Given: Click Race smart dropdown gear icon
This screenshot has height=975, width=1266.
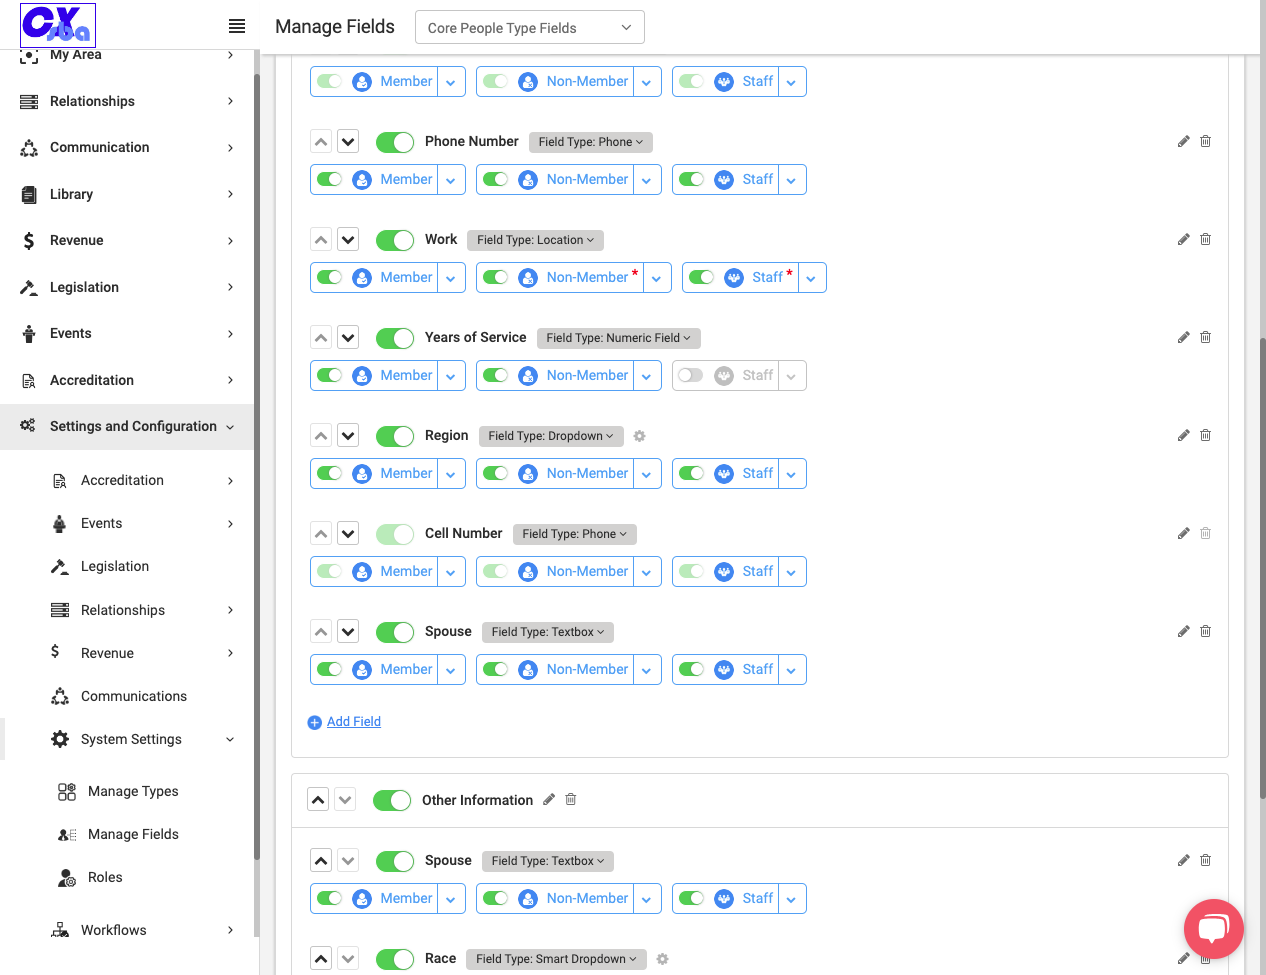Looking at the screenshot, I should coord(663,959).
